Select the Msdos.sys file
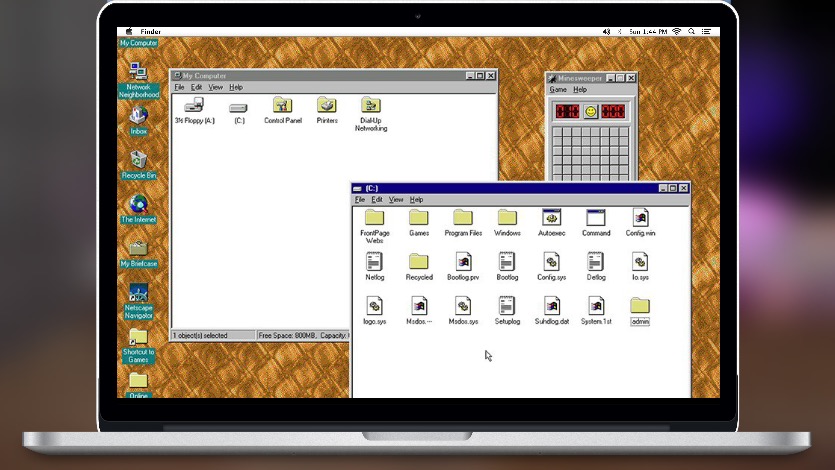835x470 pixels. 463,311
